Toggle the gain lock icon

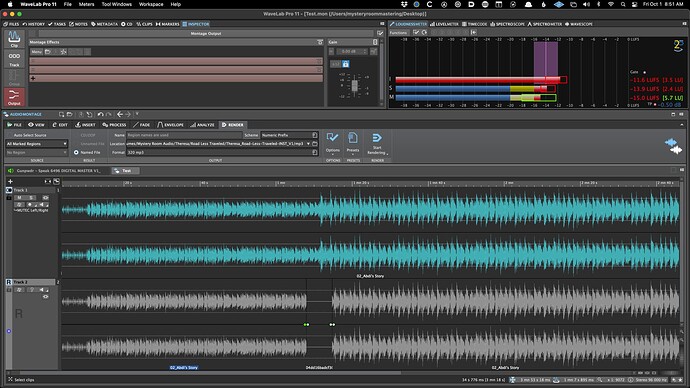(x=345, y=64)
